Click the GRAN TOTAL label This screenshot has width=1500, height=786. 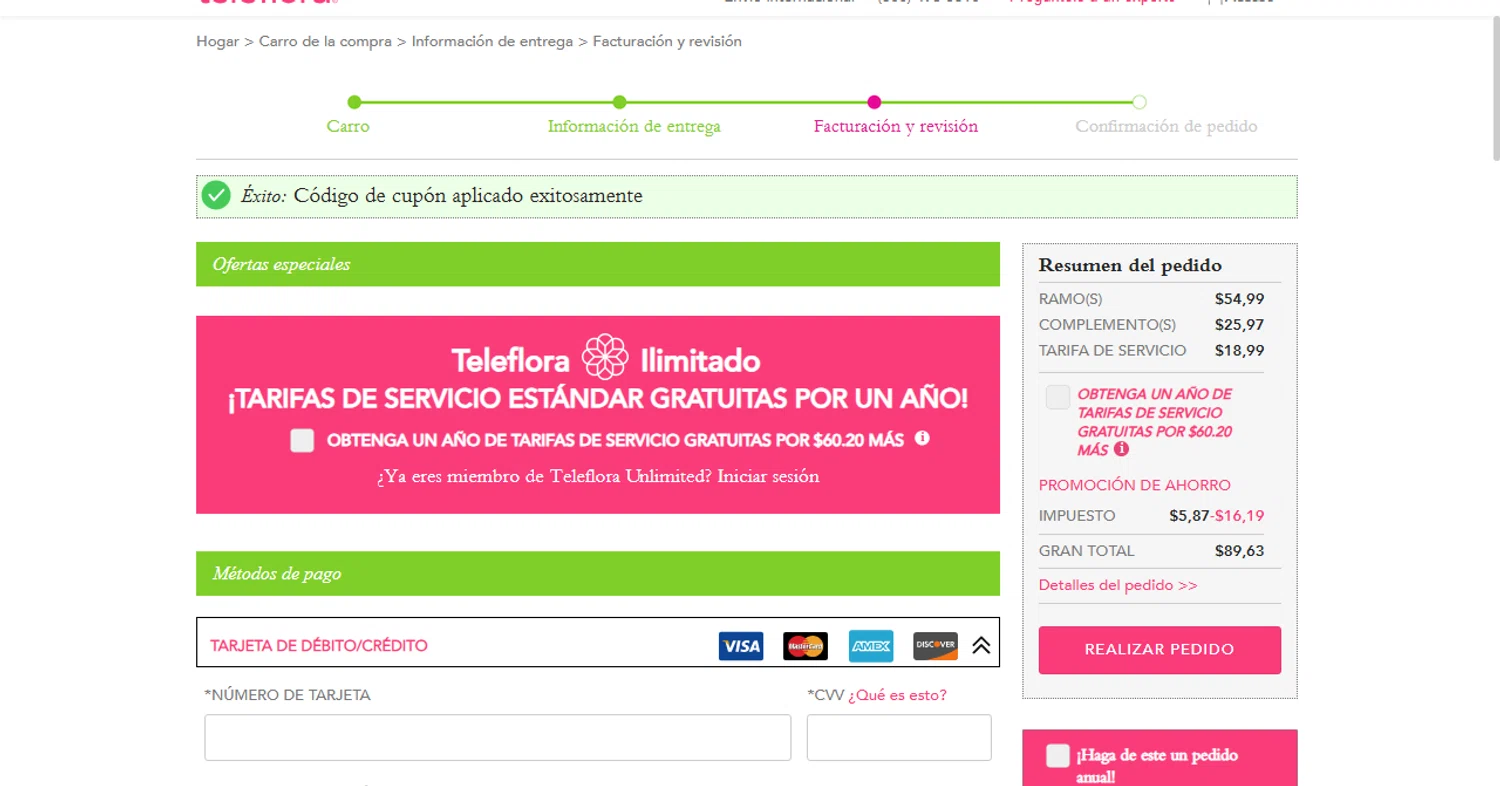pos(1087,551)
